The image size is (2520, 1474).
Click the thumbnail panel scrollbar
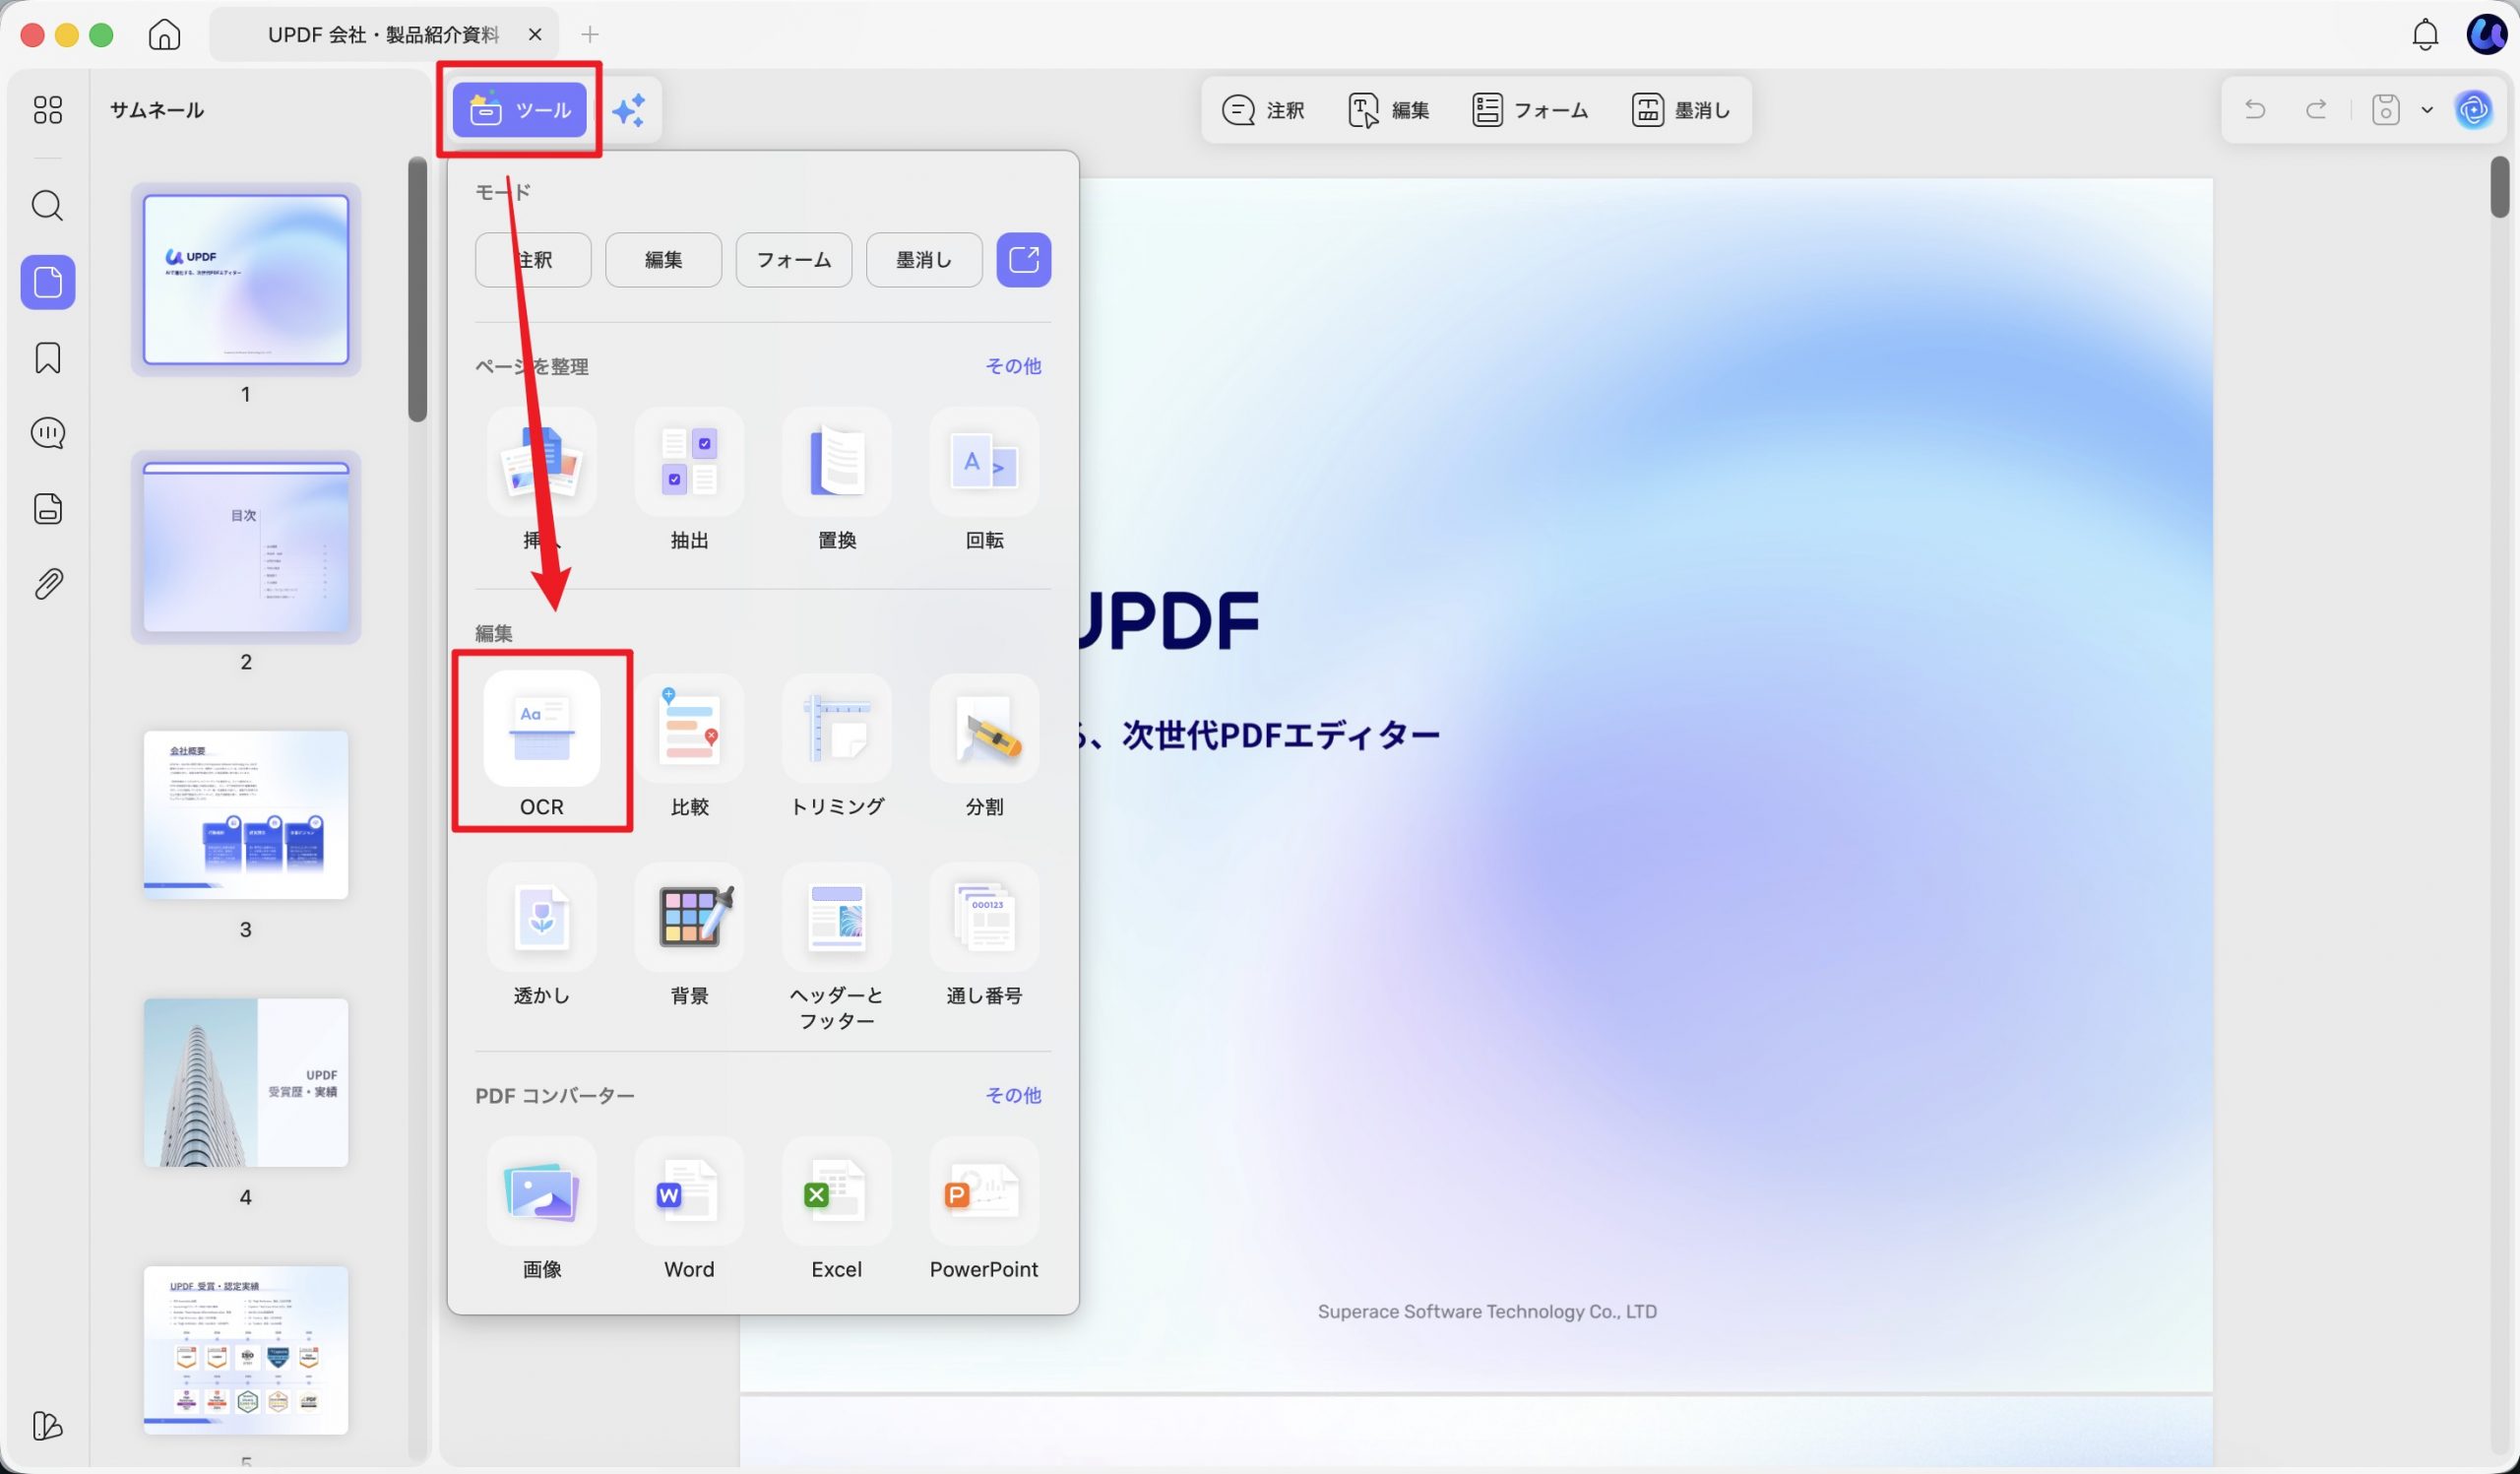click(417, 290)
